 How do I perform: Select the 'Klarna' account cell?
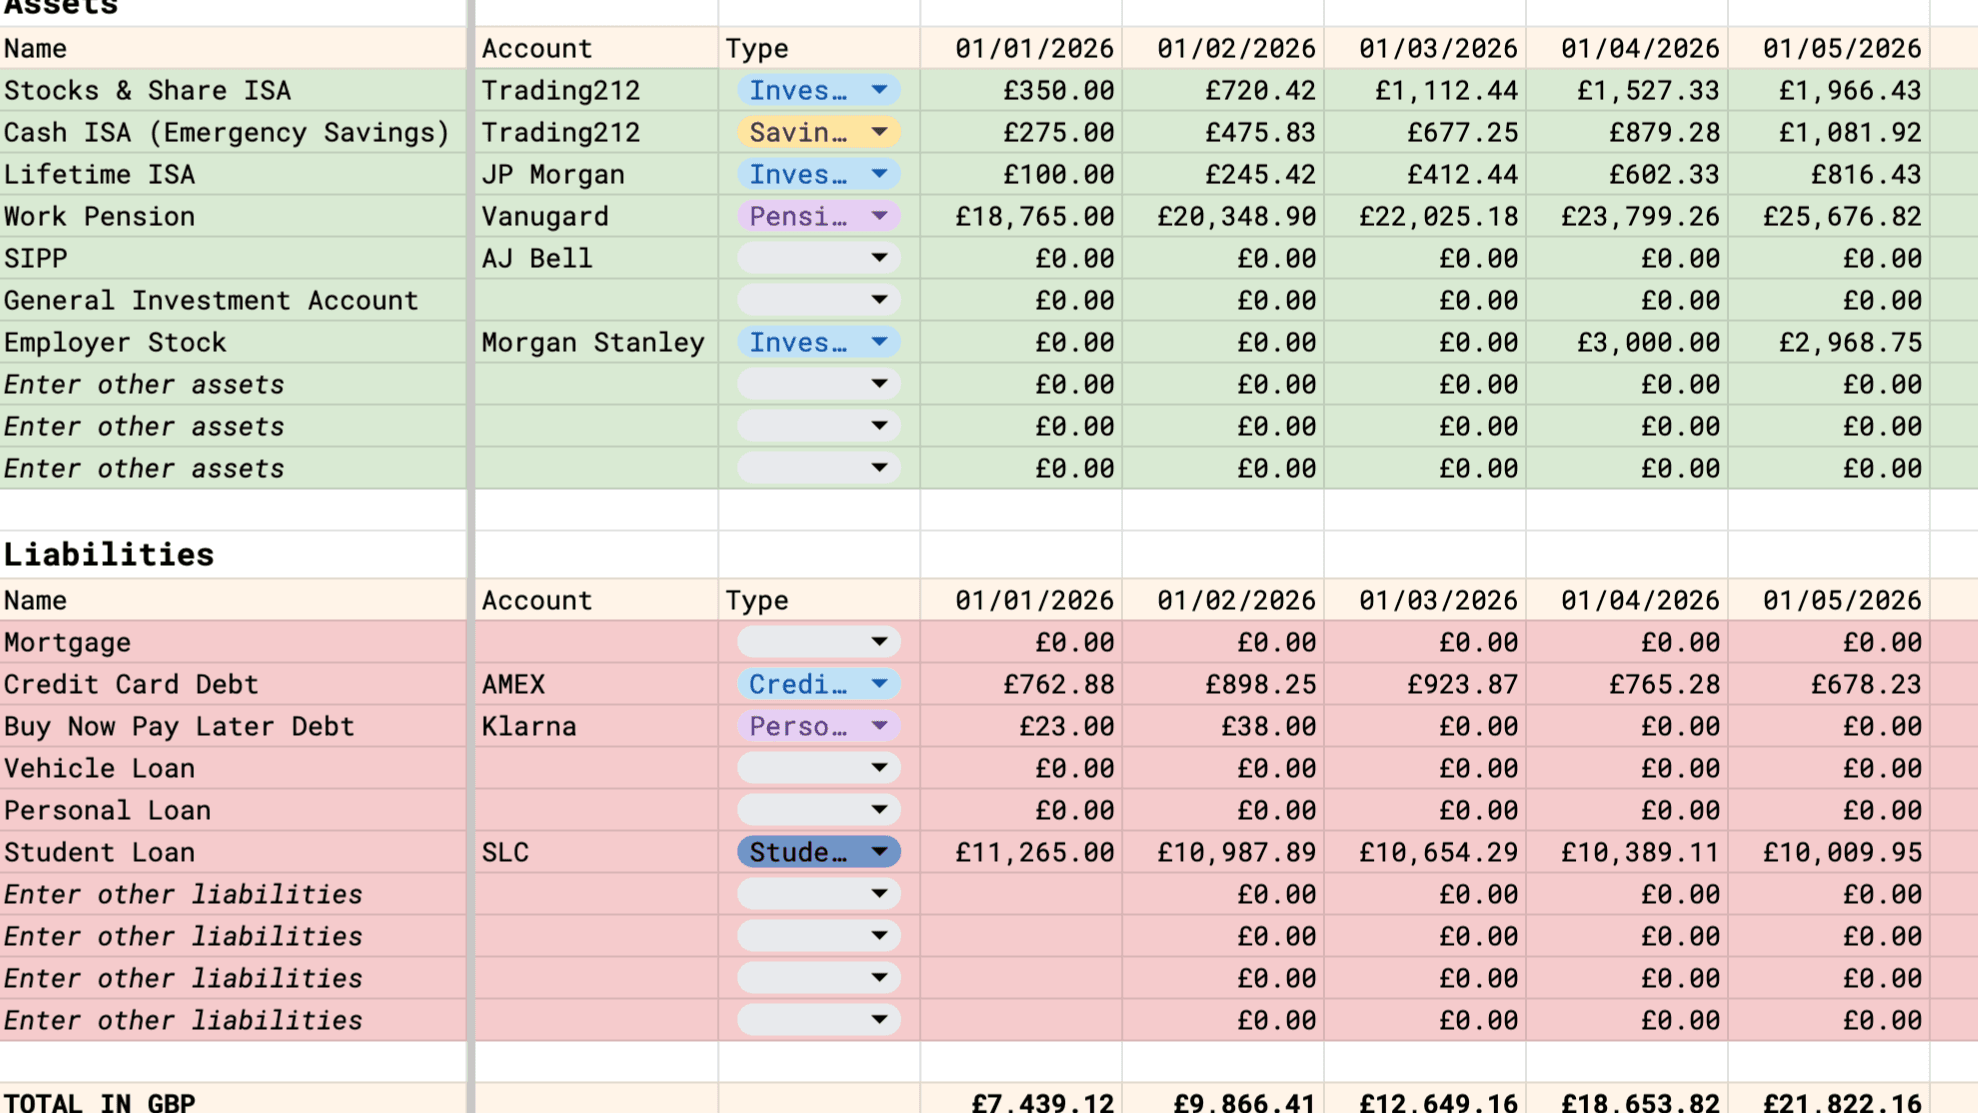[596, 726]
